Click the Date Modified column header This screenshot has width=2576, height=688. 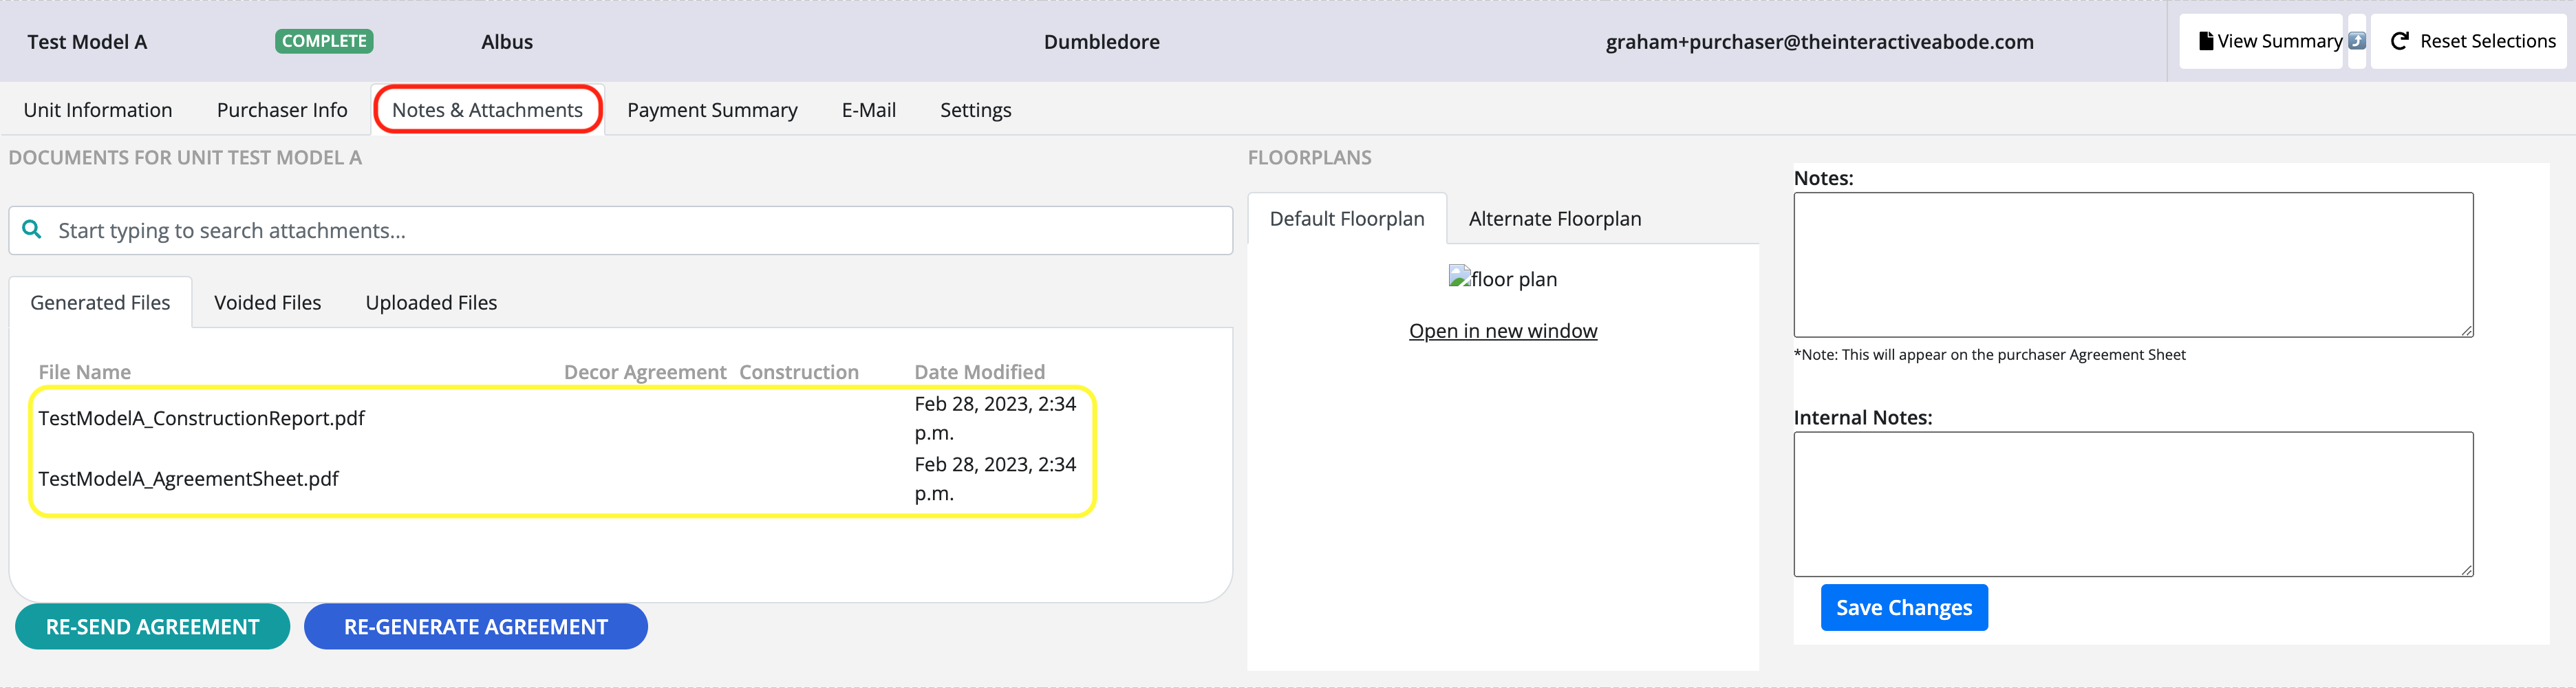click(x=979, y=371)
